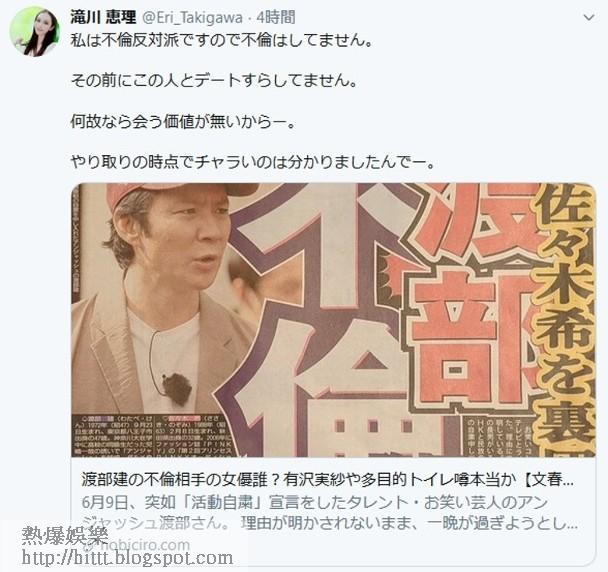Image resolution: width=608 pixels, height=572 pixels.
Task: Click the first tweet line 私は不倫反対派
Action: coord(221,40)
